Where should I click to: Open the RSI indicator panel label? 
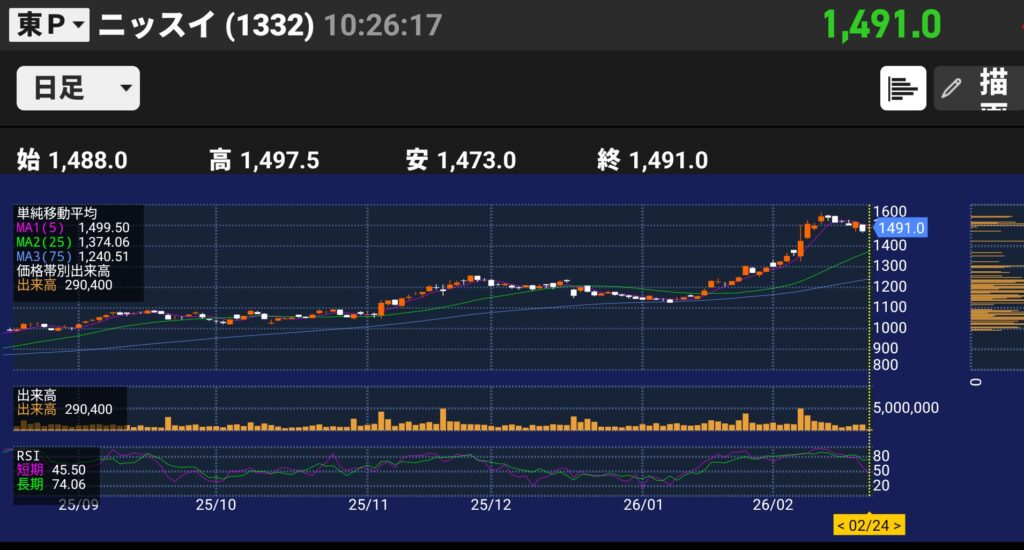[28, 455]
